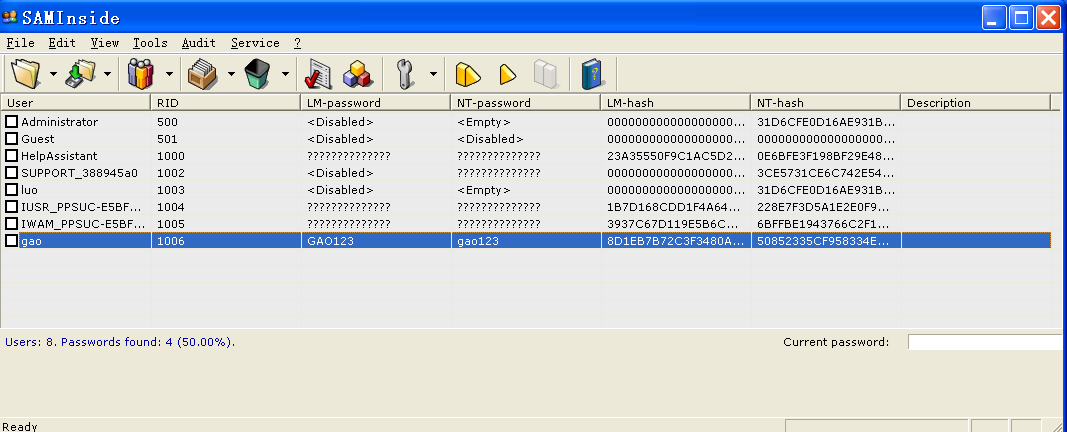The width and height of the screenshot is (1067, 432).
Task: Sort by the LM-hash column header
Action: (x=676, y=103)
